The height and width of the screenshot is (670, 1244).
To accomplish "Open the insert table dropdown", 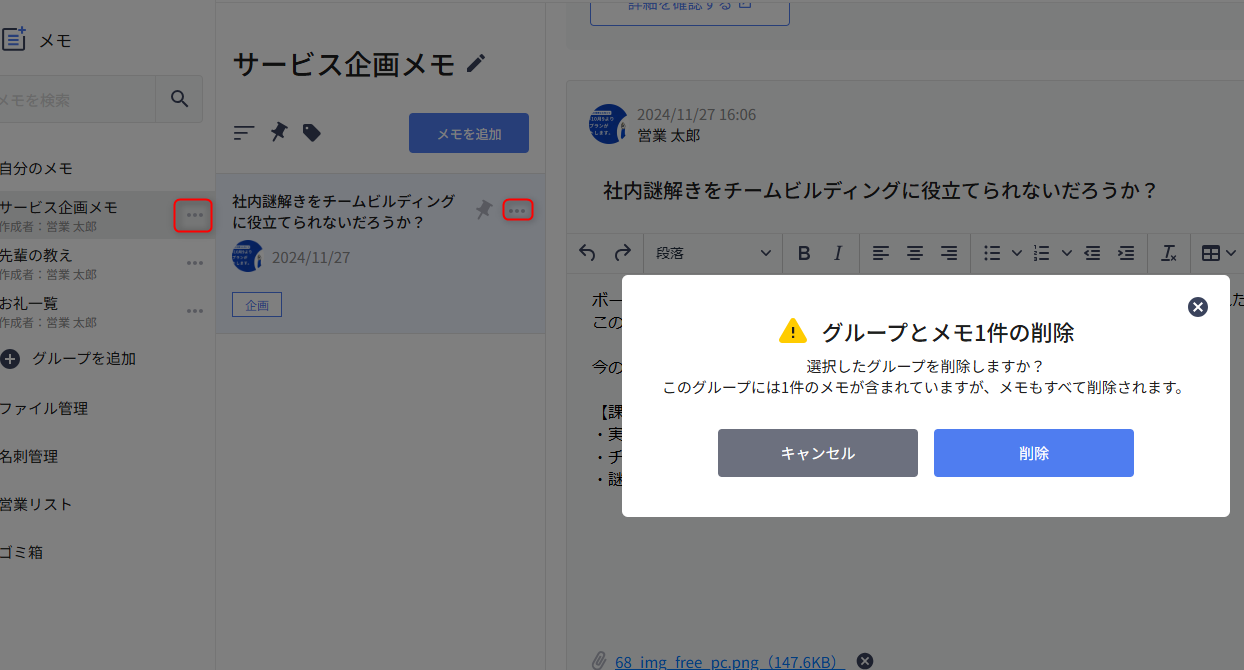I will pyautogui.click(x=1218, y=253).
